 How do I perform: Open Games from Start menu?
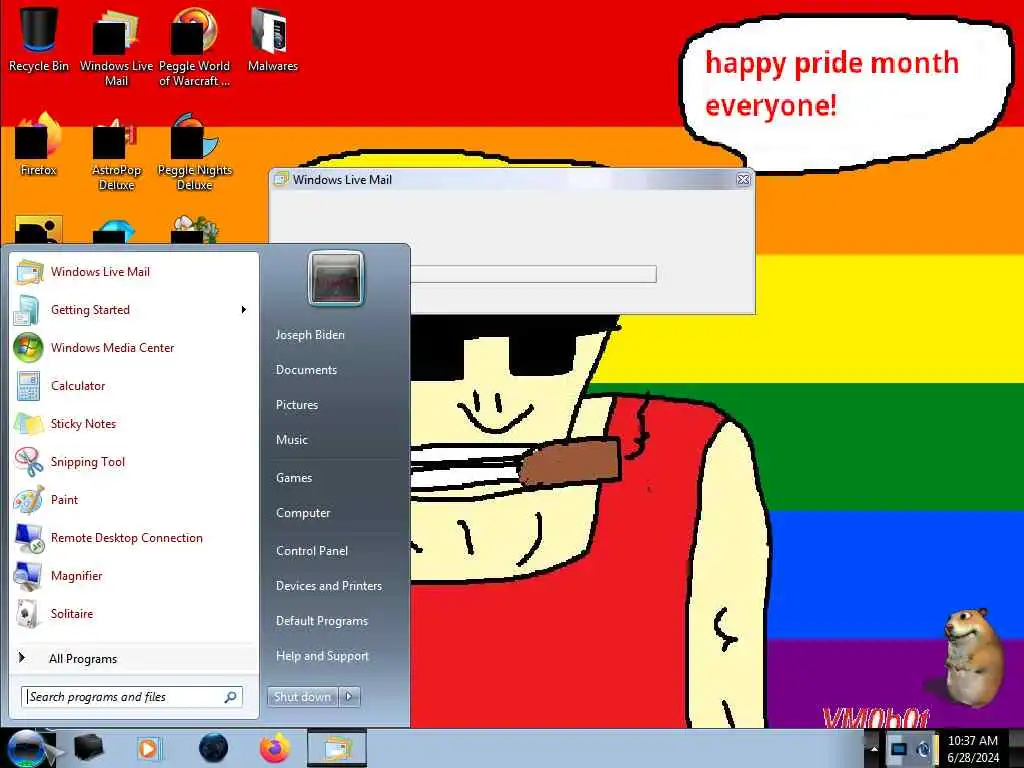294,478
